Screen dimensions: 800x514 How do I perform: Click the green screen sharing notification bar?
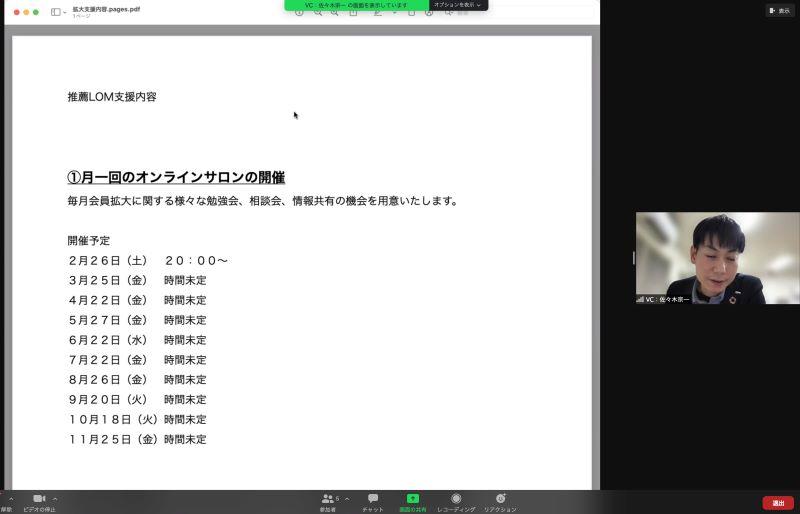(x=356, y=5)
